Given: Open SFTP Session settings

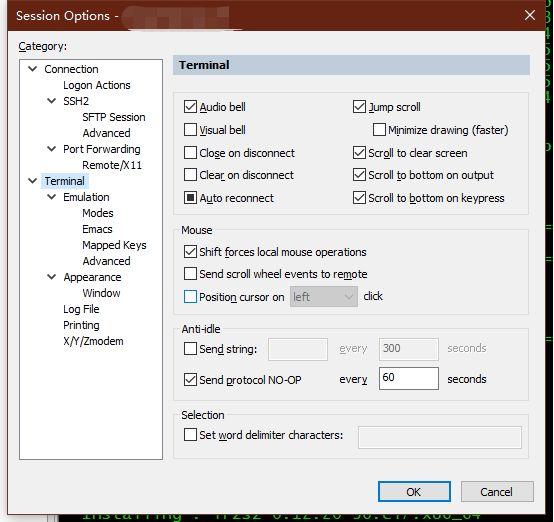Looking at the screenshot, I should pyautogui.click(x=114, y=117).
